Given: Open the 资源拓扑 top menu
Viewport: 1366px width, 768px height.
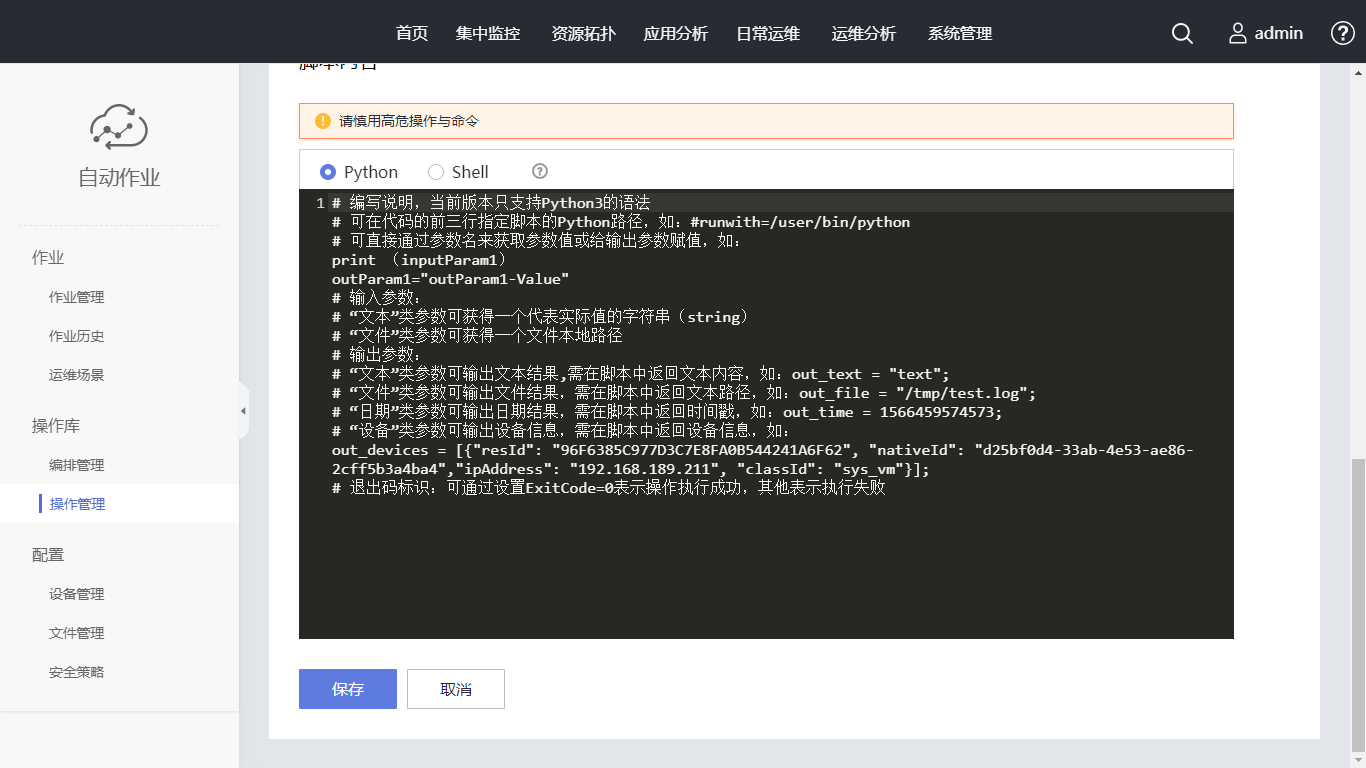Looking at the screenshot, I should pyautogui.click(x=584, y=34).
